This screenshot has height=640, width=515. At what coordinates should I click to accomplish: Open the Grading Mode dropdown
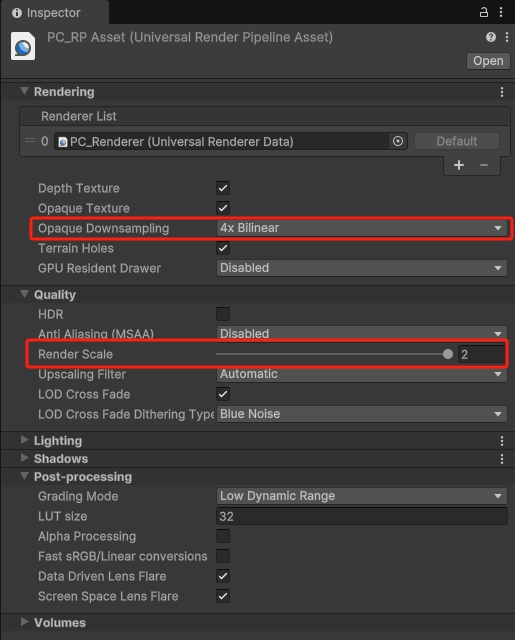(x=362, y=496)
